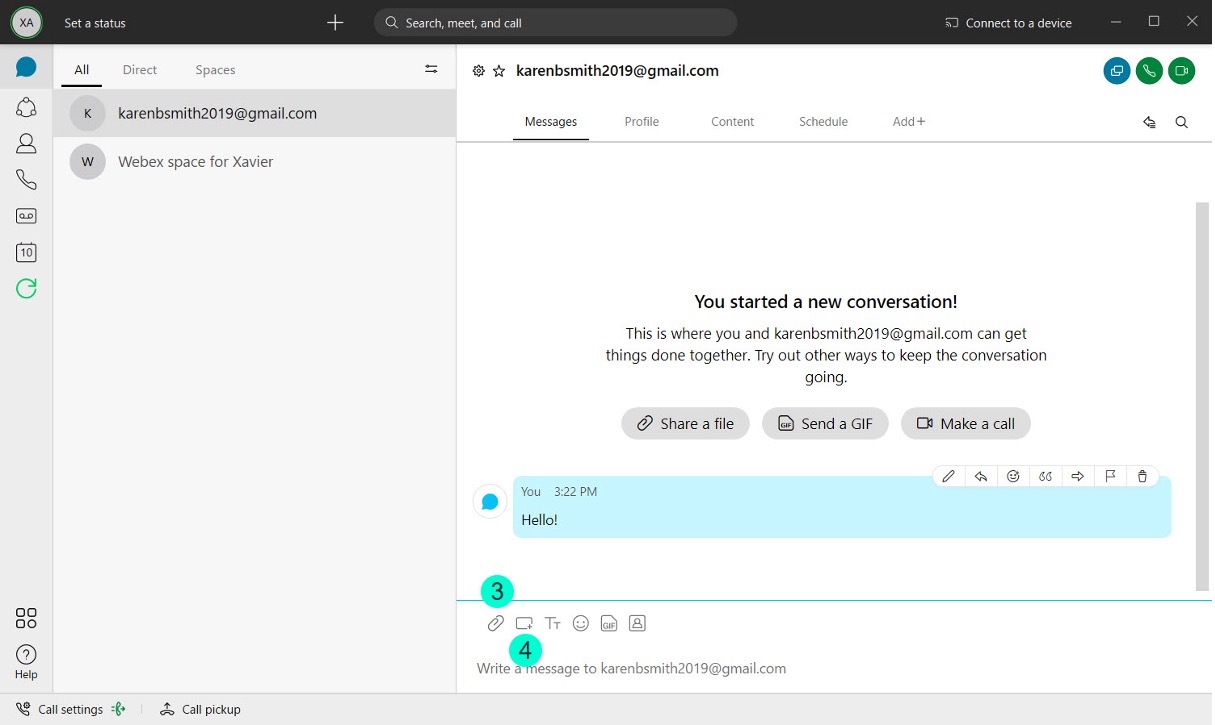This screenshot has height=725, width=1215.
Task: Click the Hello! message text
Action: pyautogui.click(x=539, y=520)
